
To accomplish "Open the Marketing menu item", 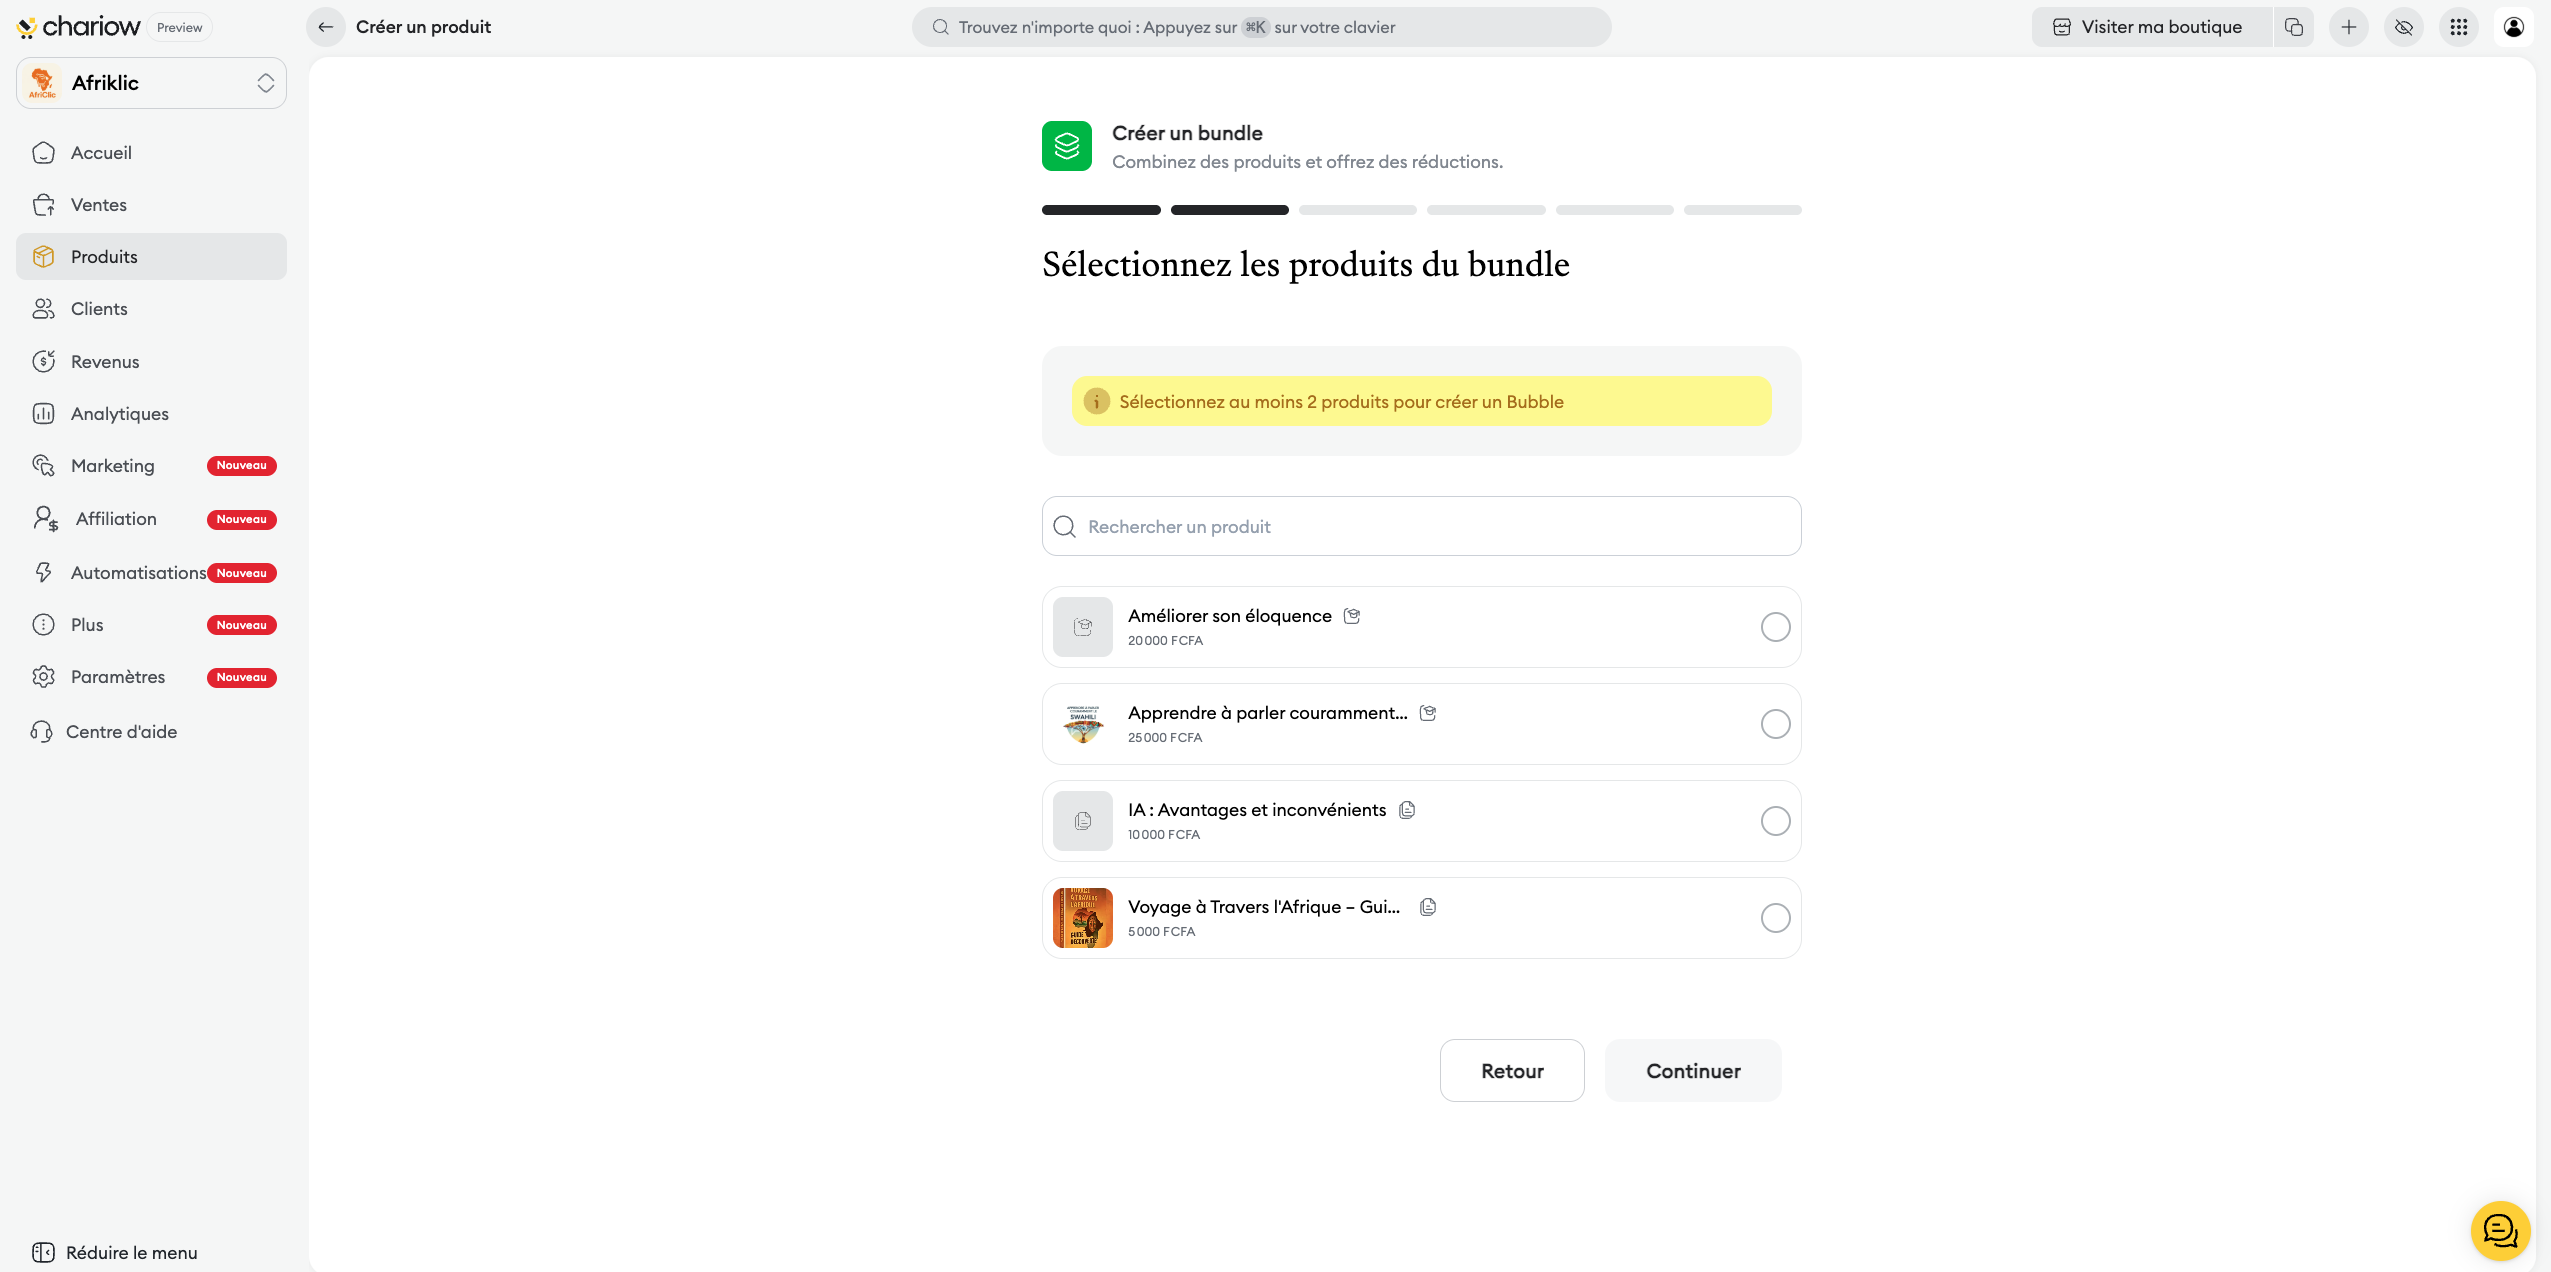I will tap(113, 466).
